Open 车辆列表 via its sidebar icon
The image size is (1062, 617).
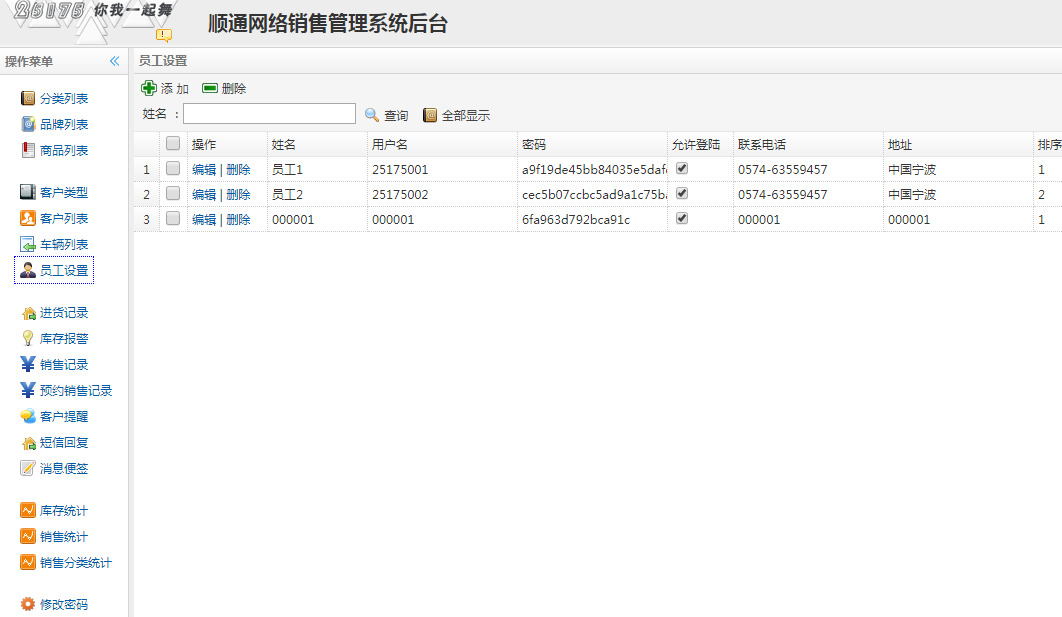pos(28,244)
